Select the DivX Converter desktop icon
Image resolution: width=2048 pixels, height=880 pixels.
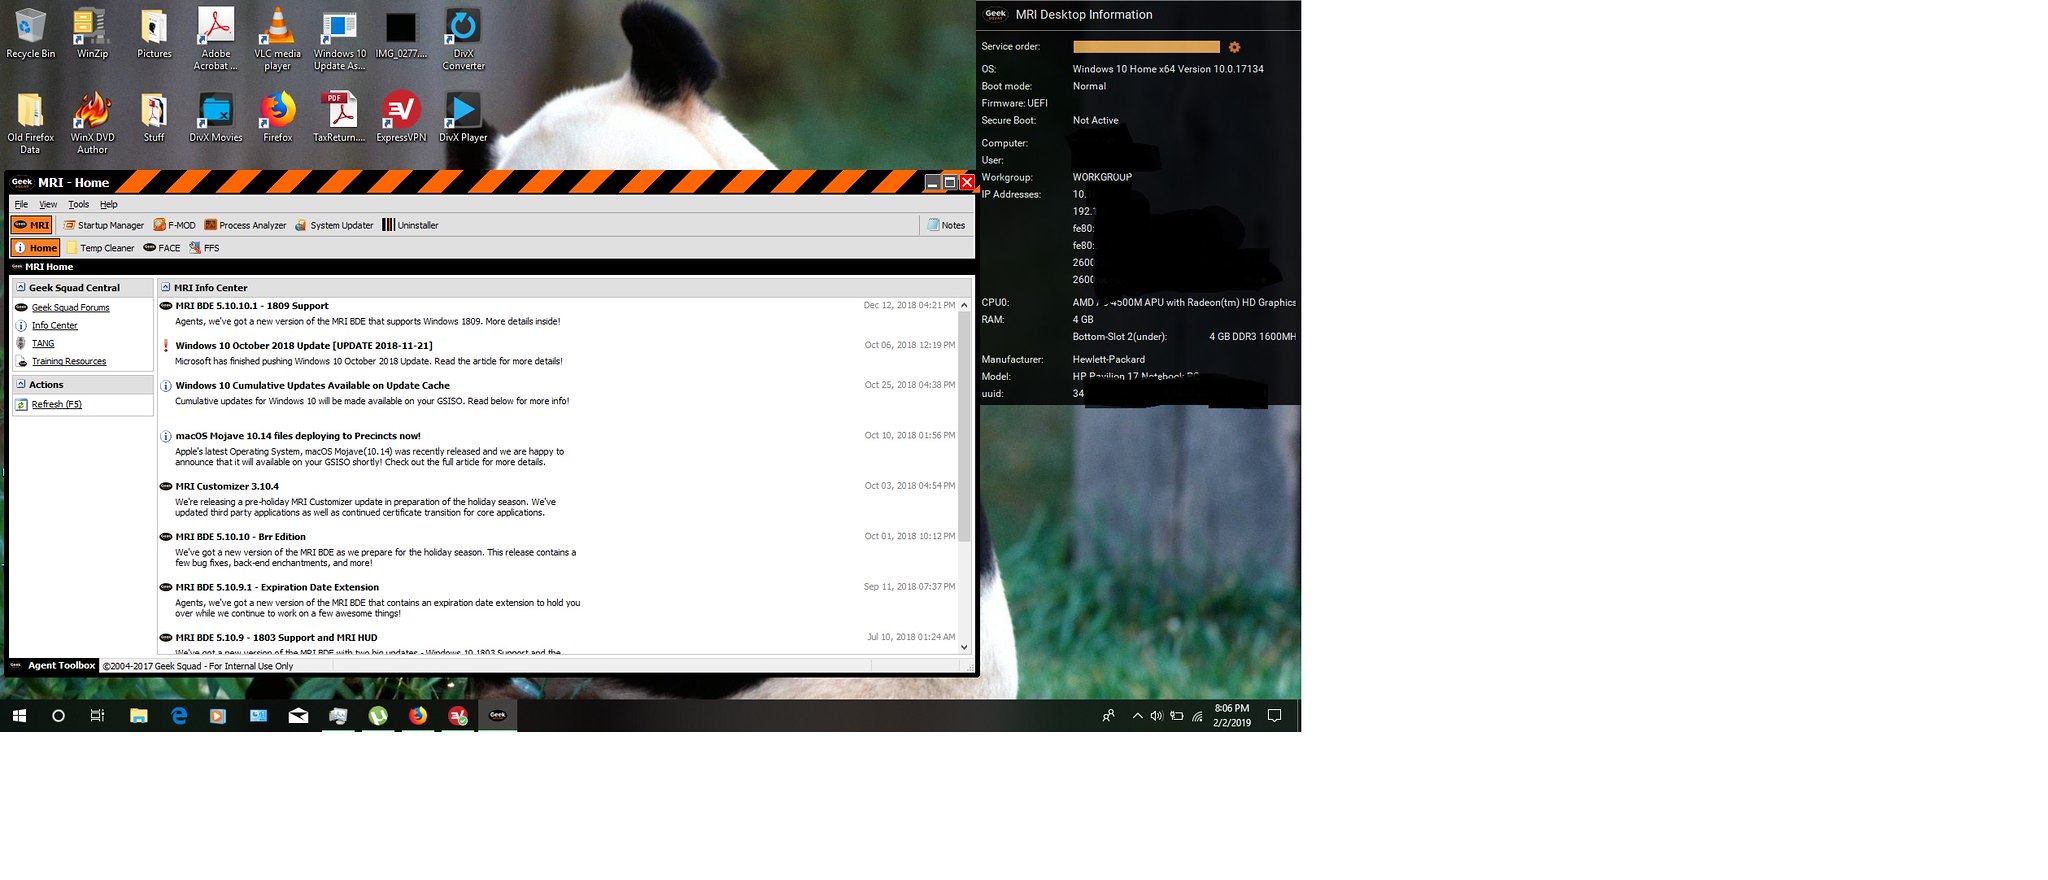(x=463, y=39)
